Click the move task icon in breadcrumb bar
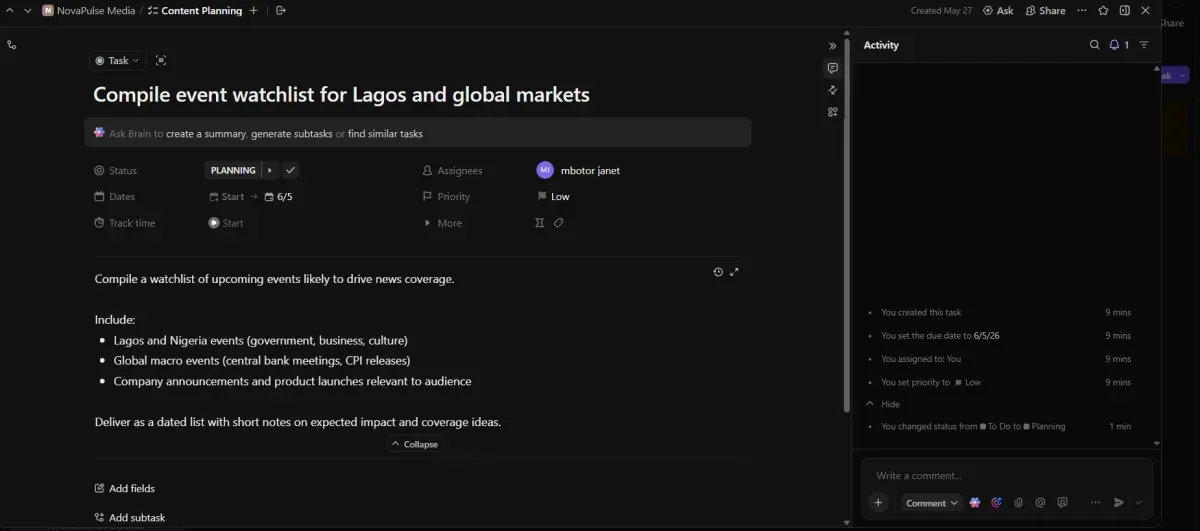The height and width of the screenshot is (531, 1200). tap(281, 10)
